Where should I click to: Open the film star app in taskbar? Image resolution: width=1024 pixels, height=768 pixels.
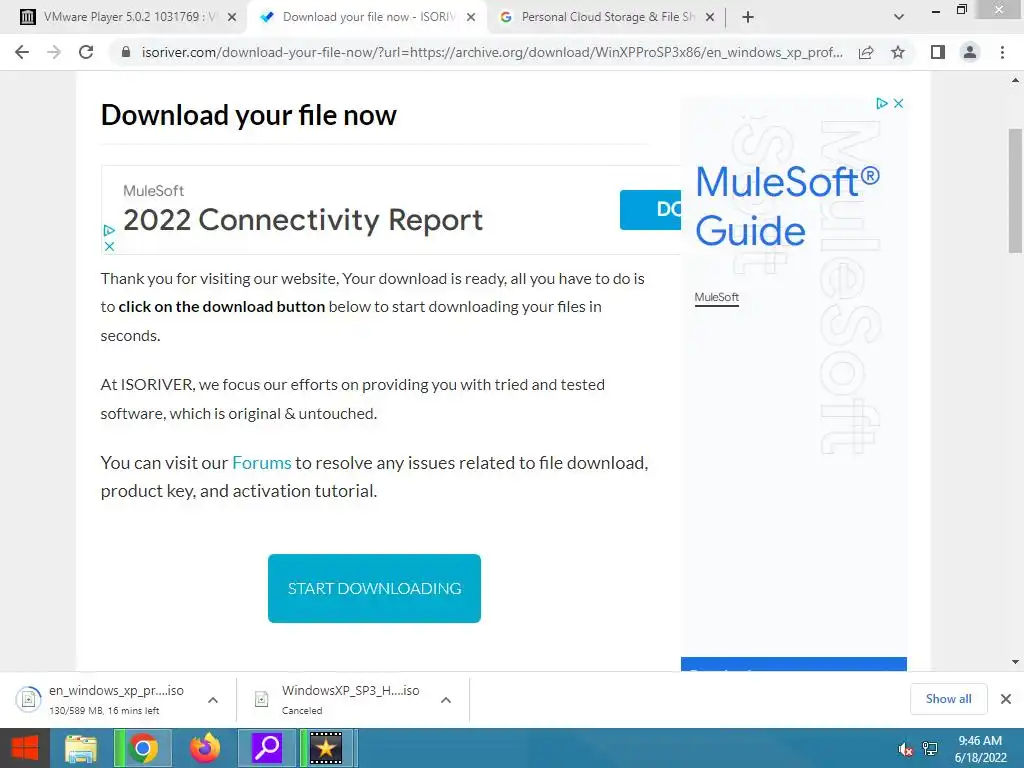[x=326, y=748]
